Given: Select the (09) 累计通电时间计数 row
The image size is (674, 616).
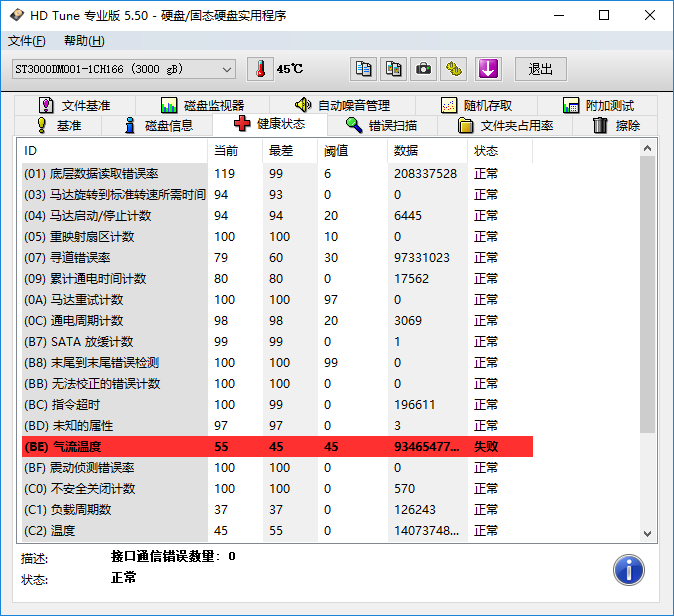Looking at the screenshot, I should coord(277,279).
